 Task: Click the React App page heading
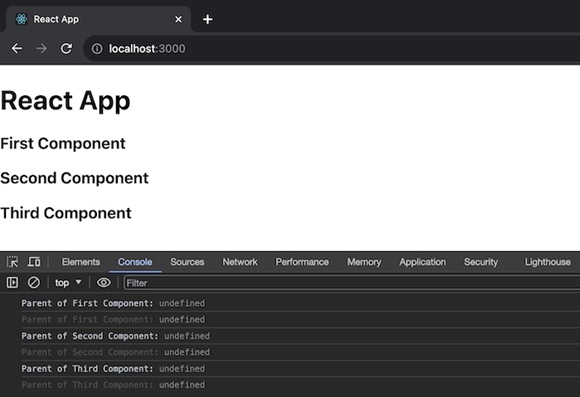[65, 101]
